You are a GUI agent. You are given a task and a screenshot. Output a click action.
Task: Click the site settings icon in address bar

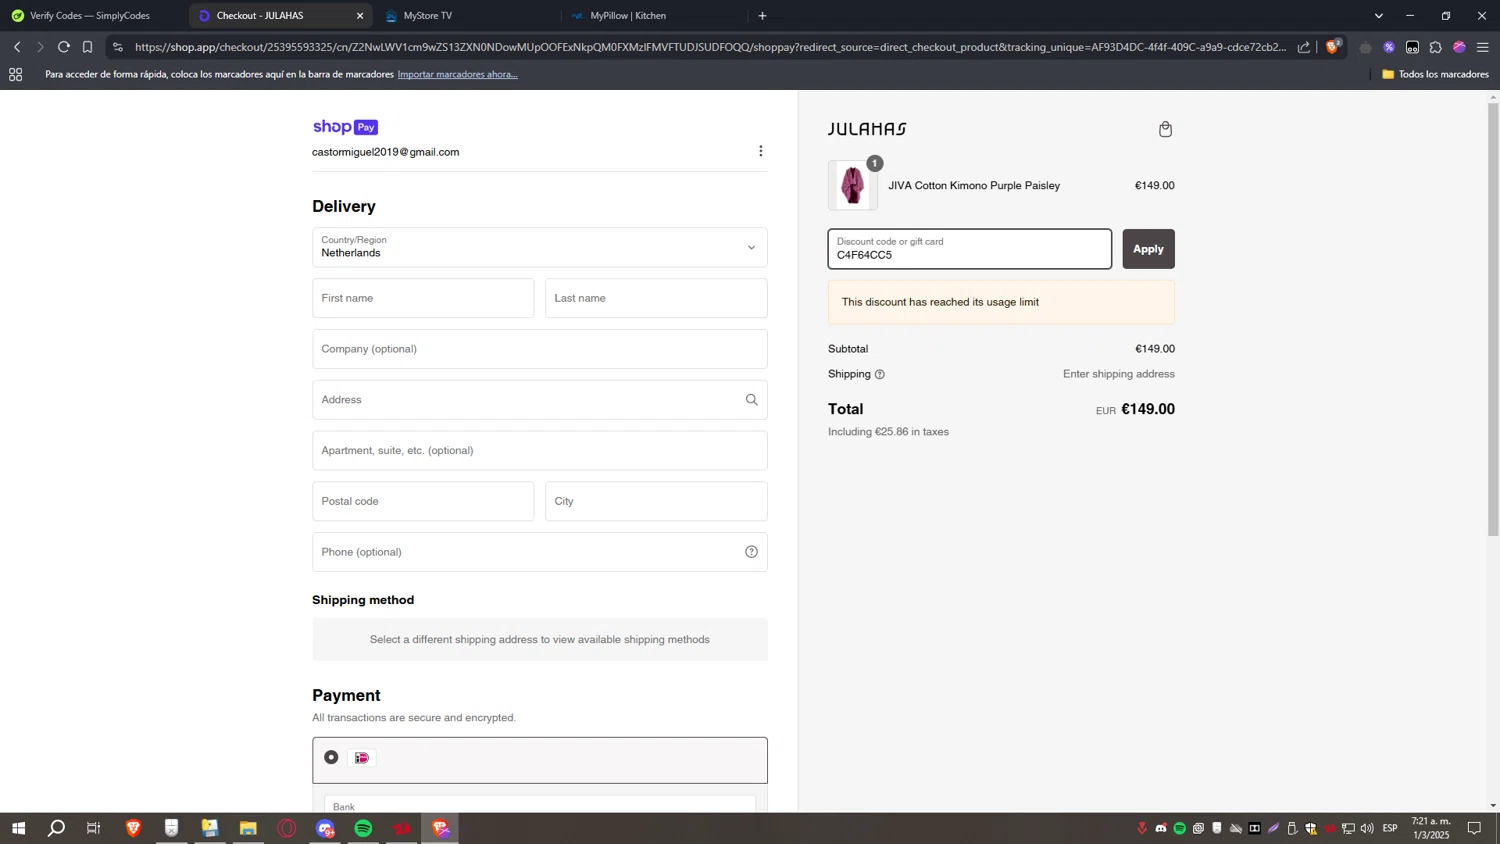[x=118, y=47]
